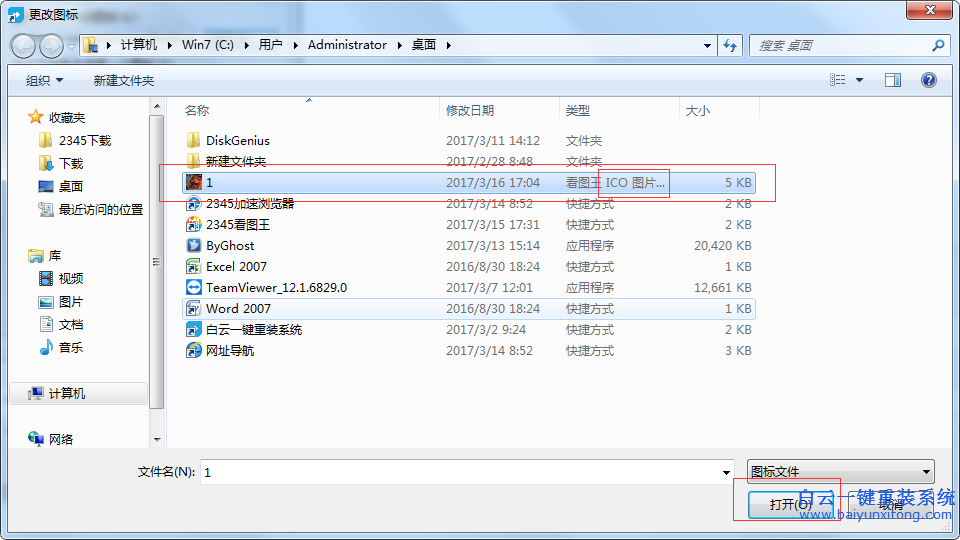Select the ByGhost application icon
This screenshot has height=540, width=960.
pos(193,246)
